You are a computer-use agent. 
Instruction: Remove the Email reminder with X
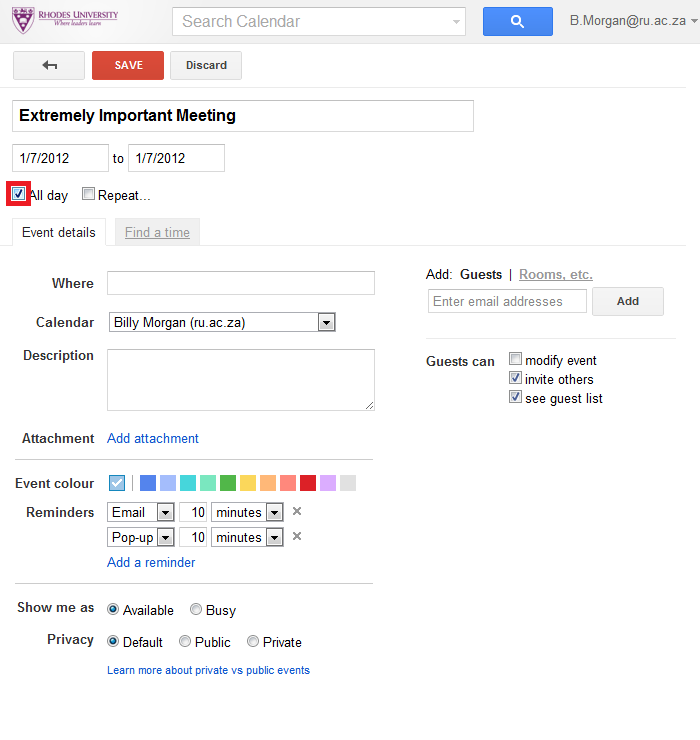pos(297,512)
